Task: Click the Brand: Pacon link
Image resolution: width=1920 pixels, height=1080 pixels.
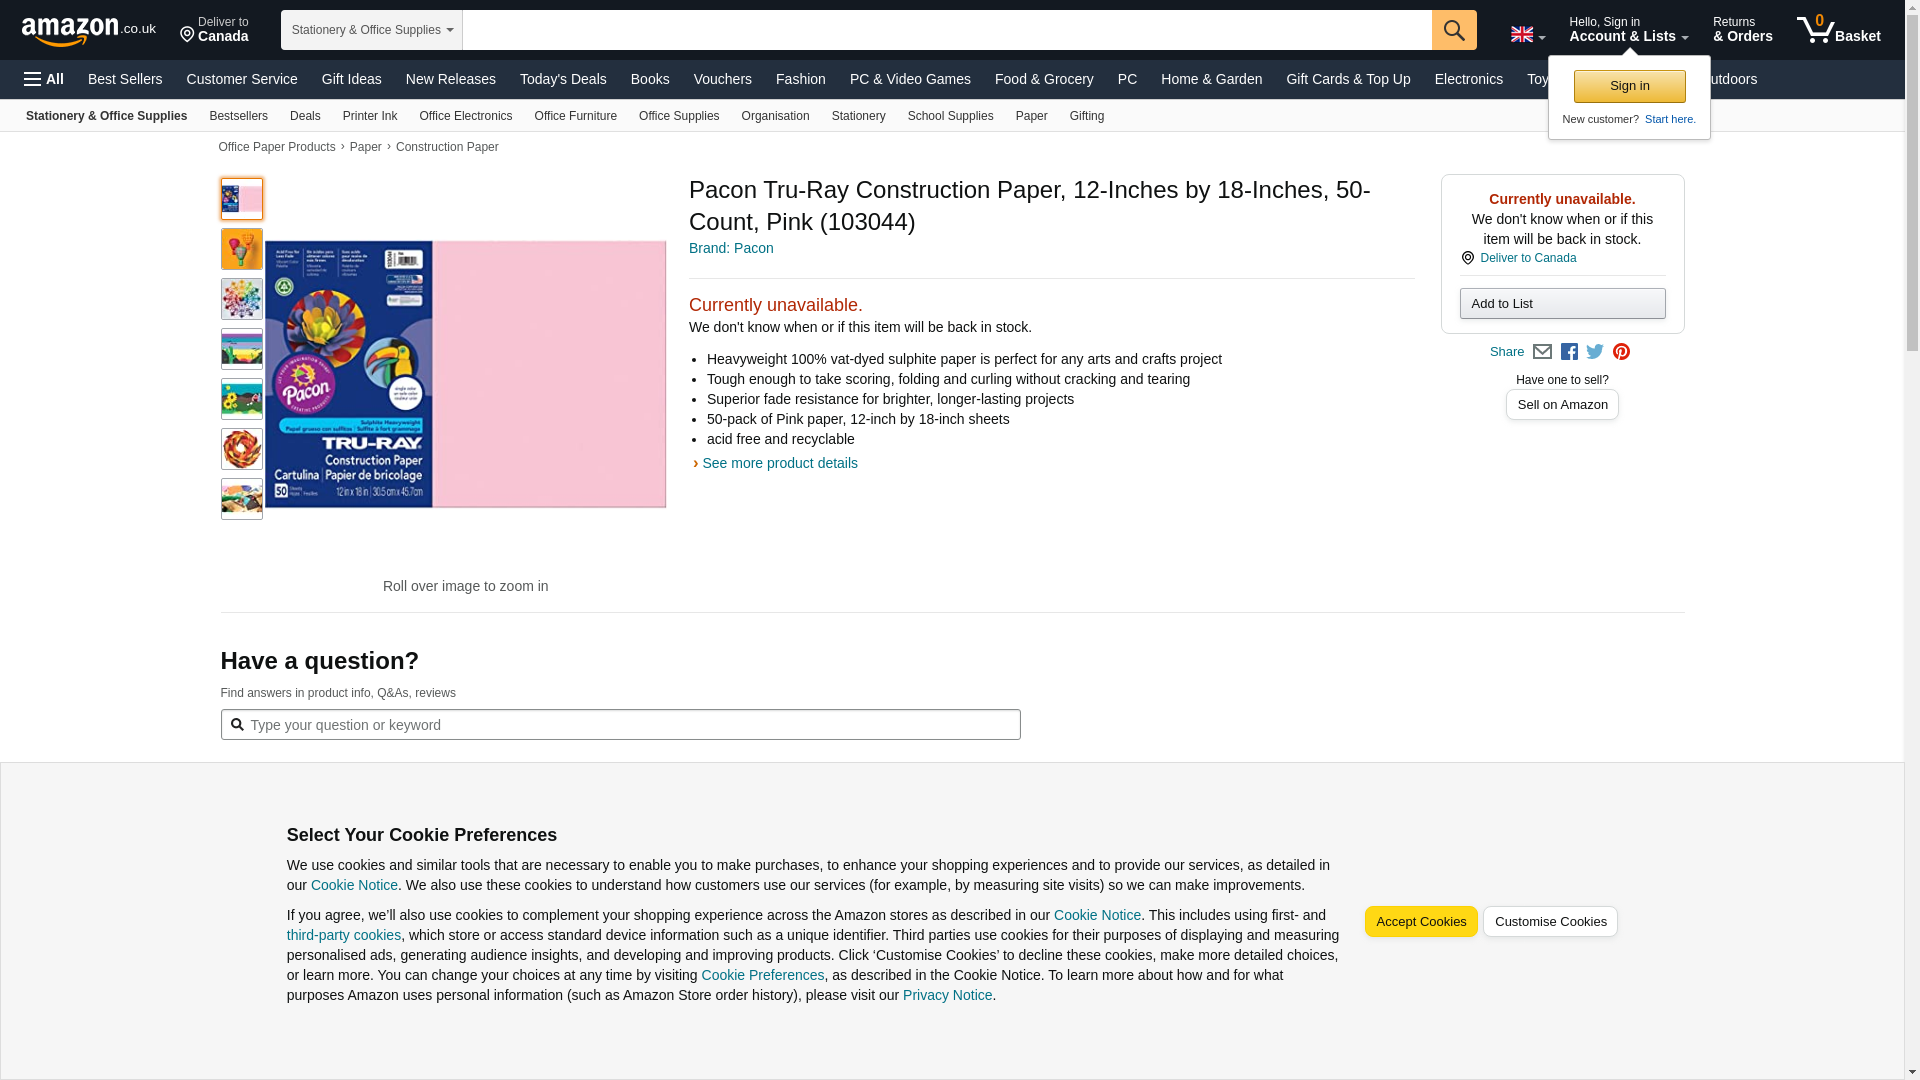Action: (x=731, y=248)
